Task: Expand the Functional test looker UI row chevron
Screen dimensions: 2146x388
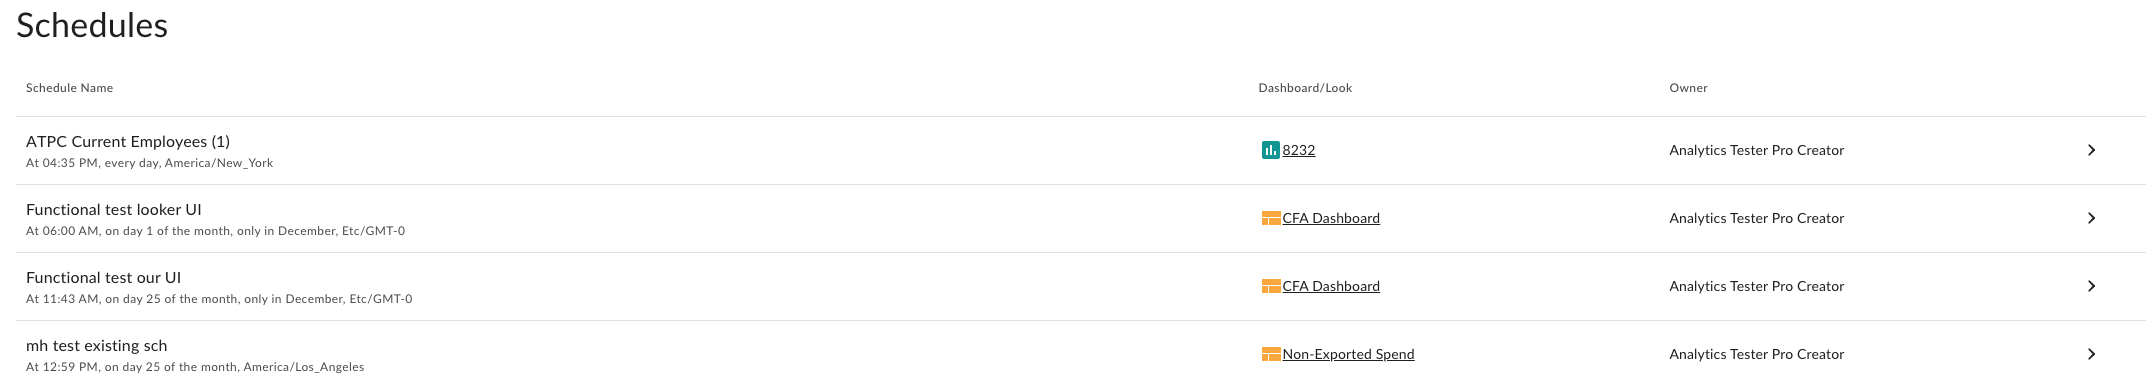Action: (2091, 218)
